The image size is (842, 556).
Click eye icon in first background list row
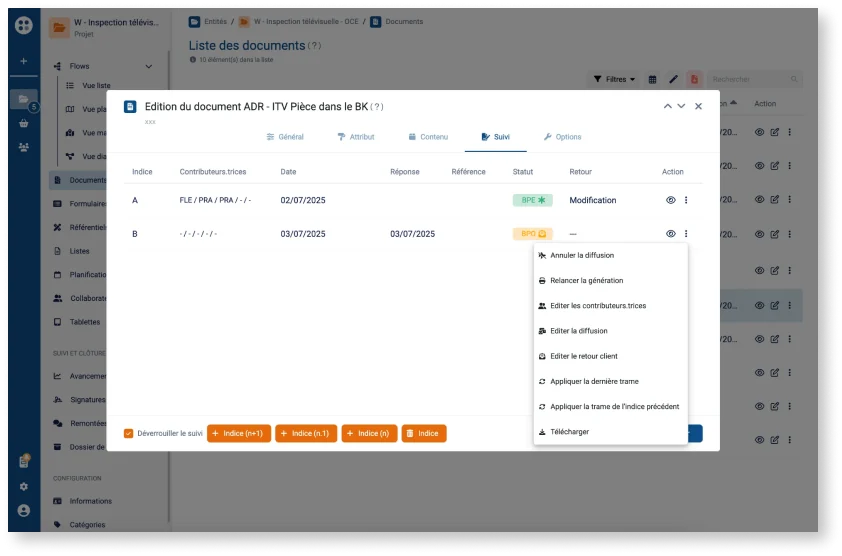759,132
